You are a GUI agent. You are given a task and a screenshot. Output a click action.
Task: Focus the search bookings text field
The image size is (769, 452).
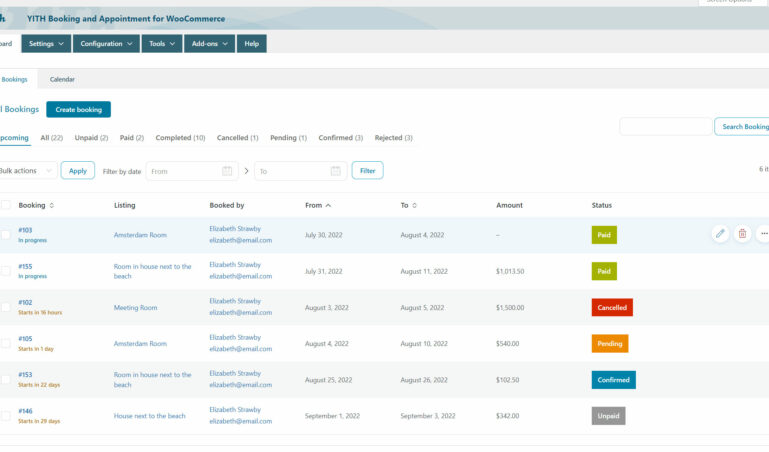click(x=666, y=126)
